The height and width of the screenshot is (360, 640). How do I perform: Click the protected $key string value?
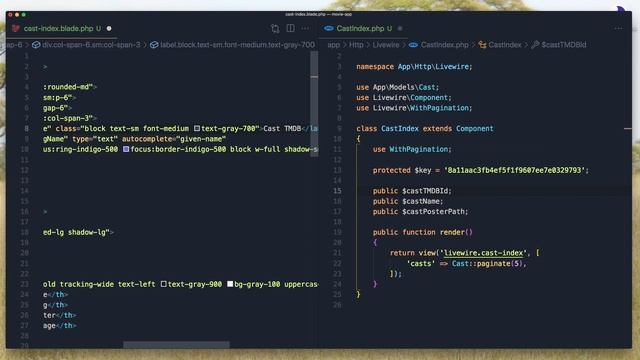pyautogui.click(x=514, y=170)
